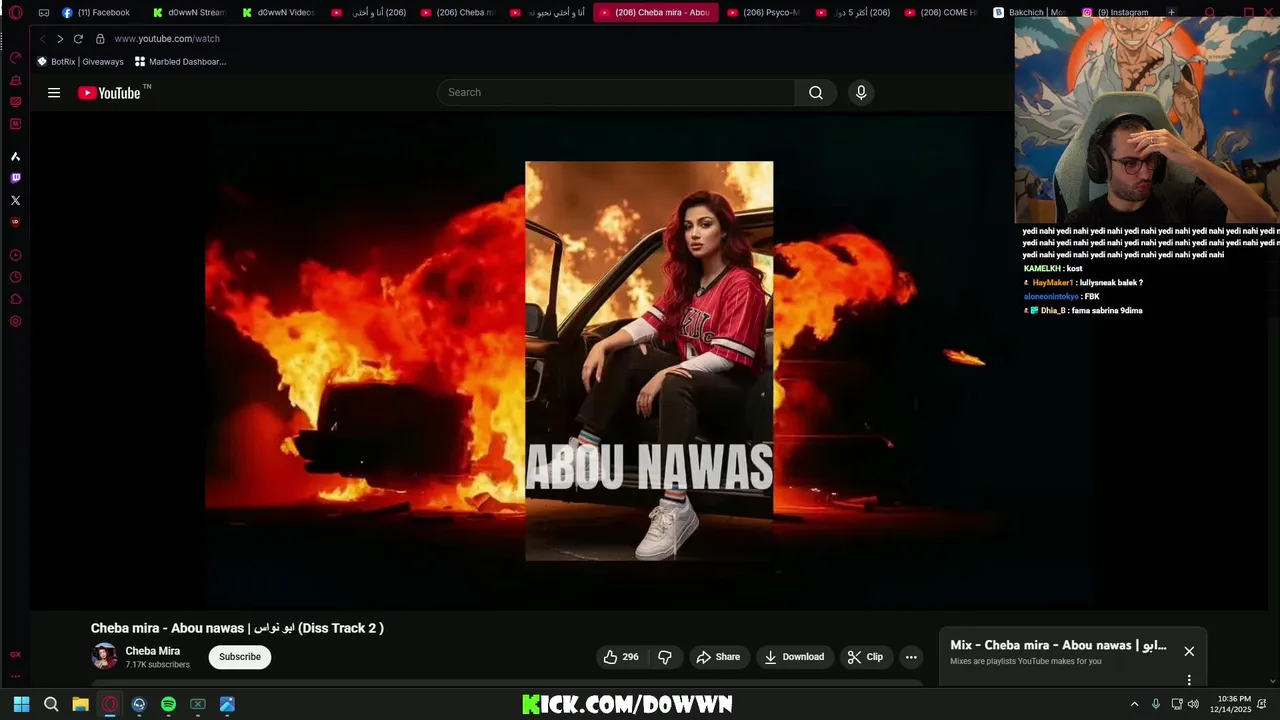Open the Settings gear in the sidebar
The image size is (1280, 720).
tap(15, 321)
